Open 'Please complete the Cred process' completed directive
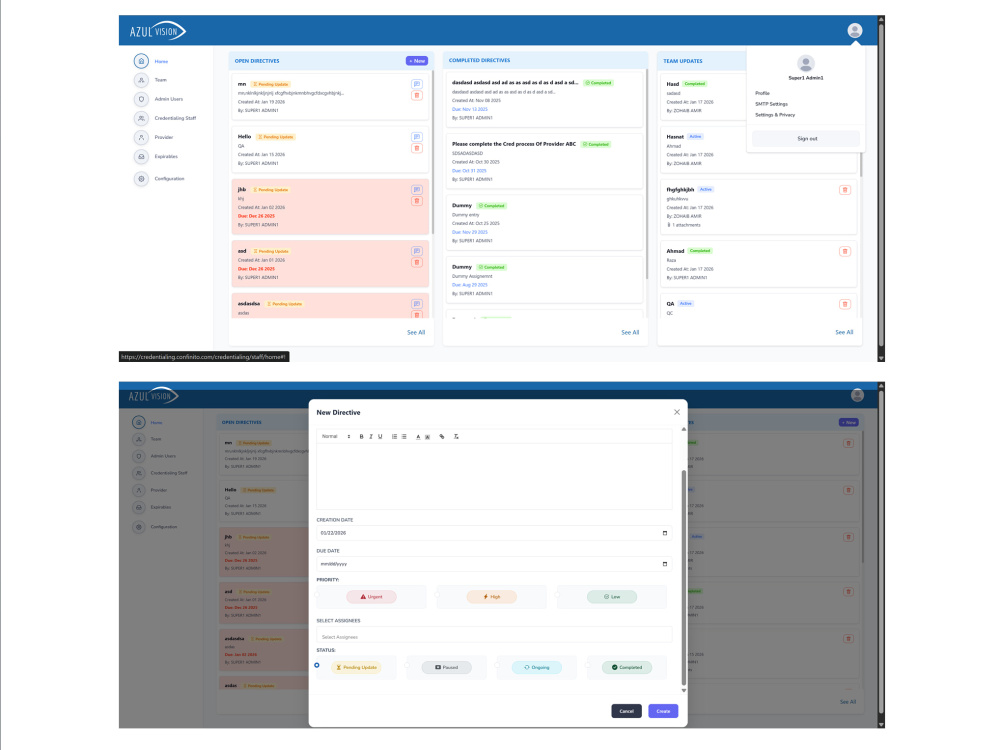 pyautogui.click(x=543, y=161)
